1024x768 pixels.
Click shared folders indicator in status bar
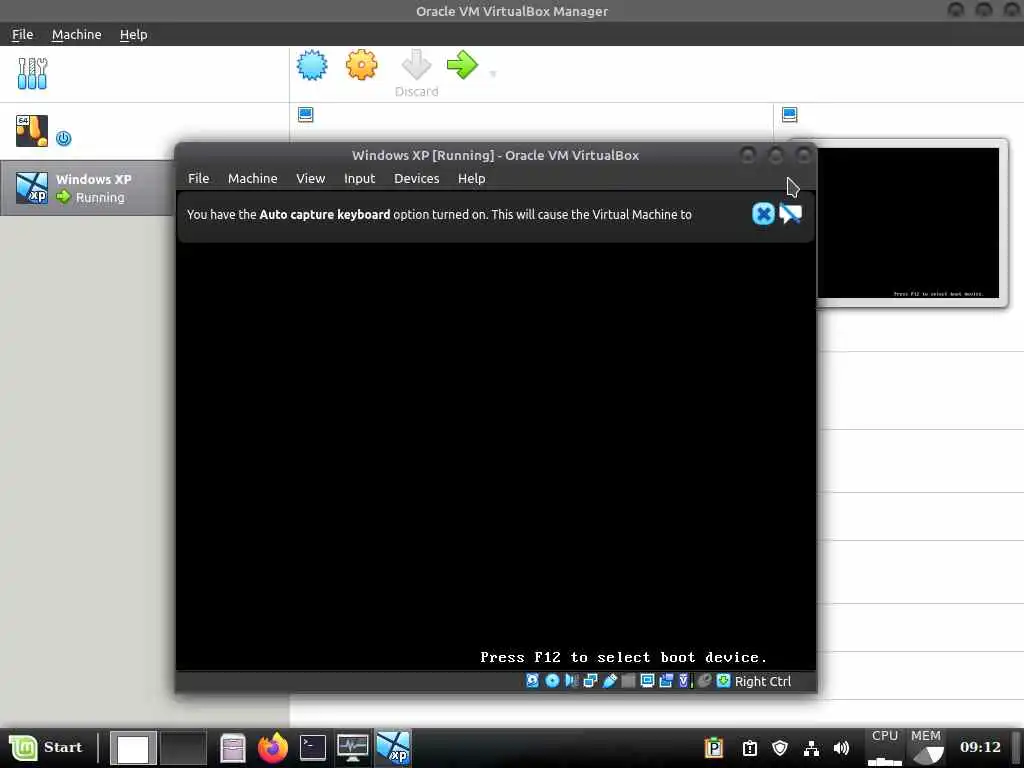[628, 681]
